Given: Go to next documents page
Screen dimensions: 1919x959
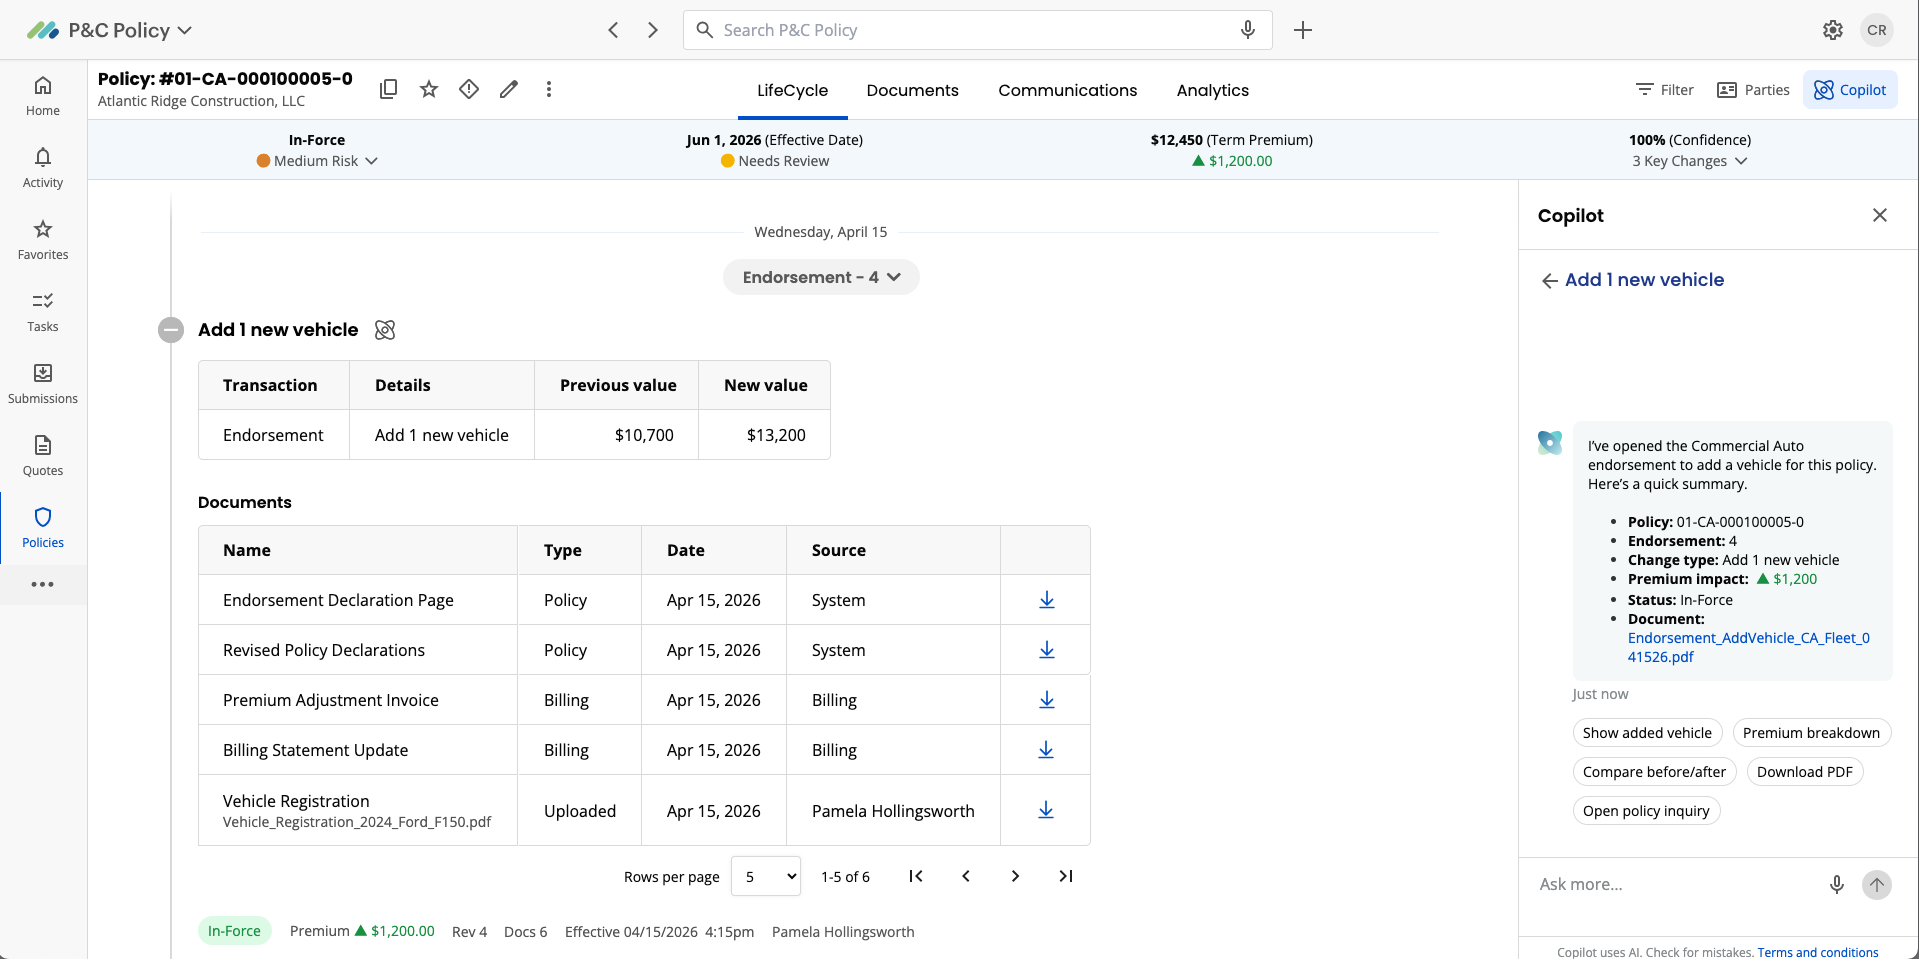Looking at the screenshot, I should coord(1016,876).
